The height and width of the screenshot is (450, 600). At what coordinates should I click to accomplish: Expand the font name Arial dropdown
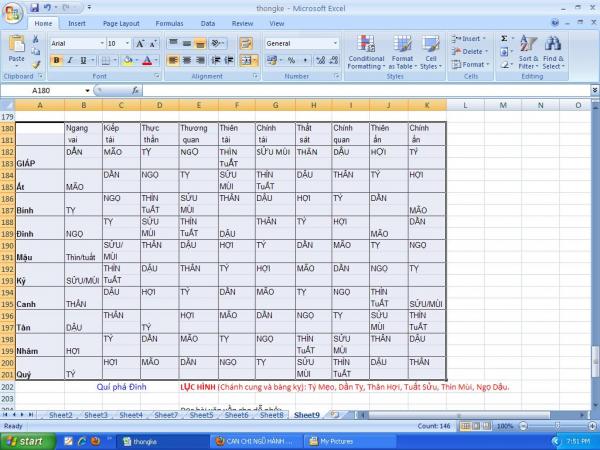click(x=101, y=44)
